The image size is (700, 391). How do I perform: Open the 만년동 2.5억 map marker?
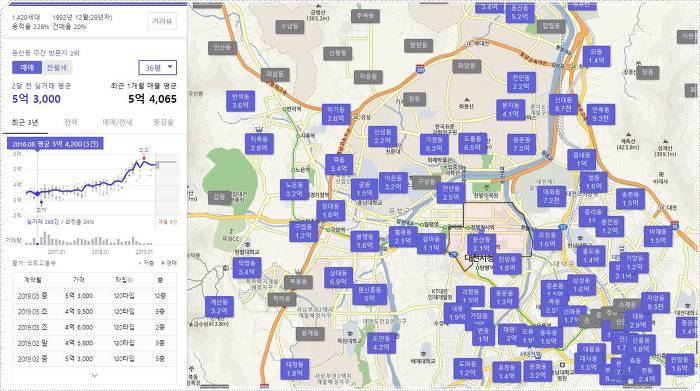click(451, 193)
